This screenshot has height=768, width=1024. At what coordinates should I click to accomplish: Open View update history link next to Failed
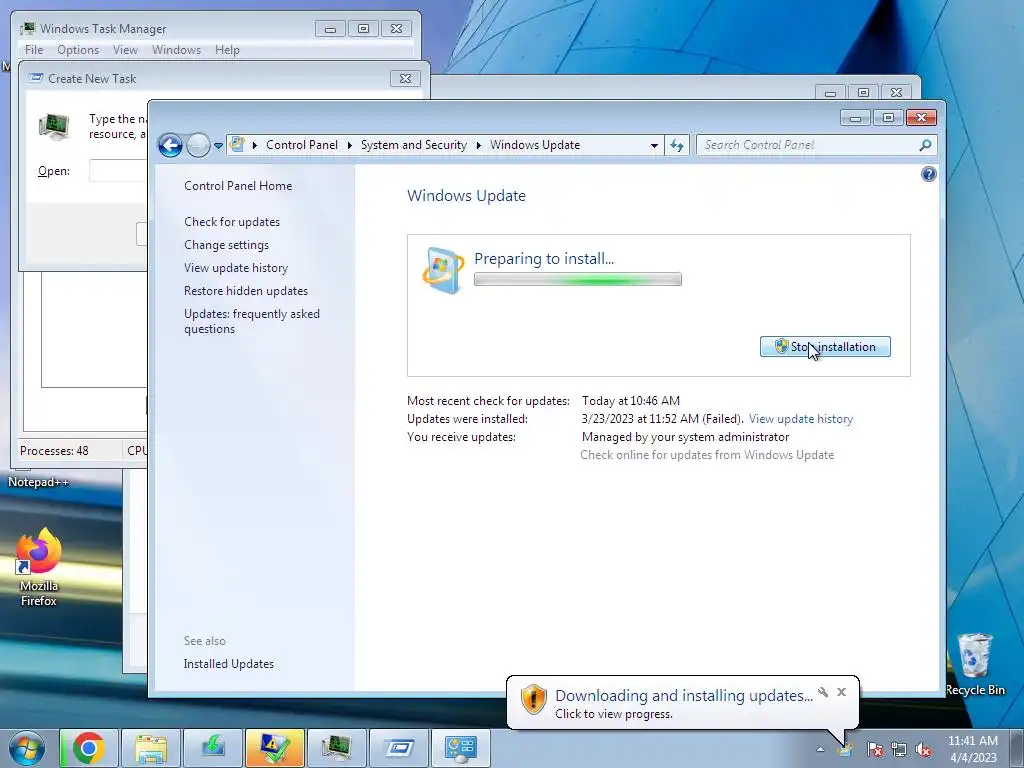point(801,419)
